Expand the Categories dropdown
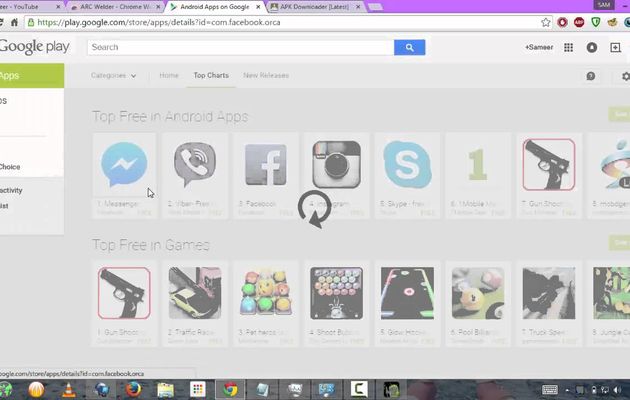 coord(113,76)
